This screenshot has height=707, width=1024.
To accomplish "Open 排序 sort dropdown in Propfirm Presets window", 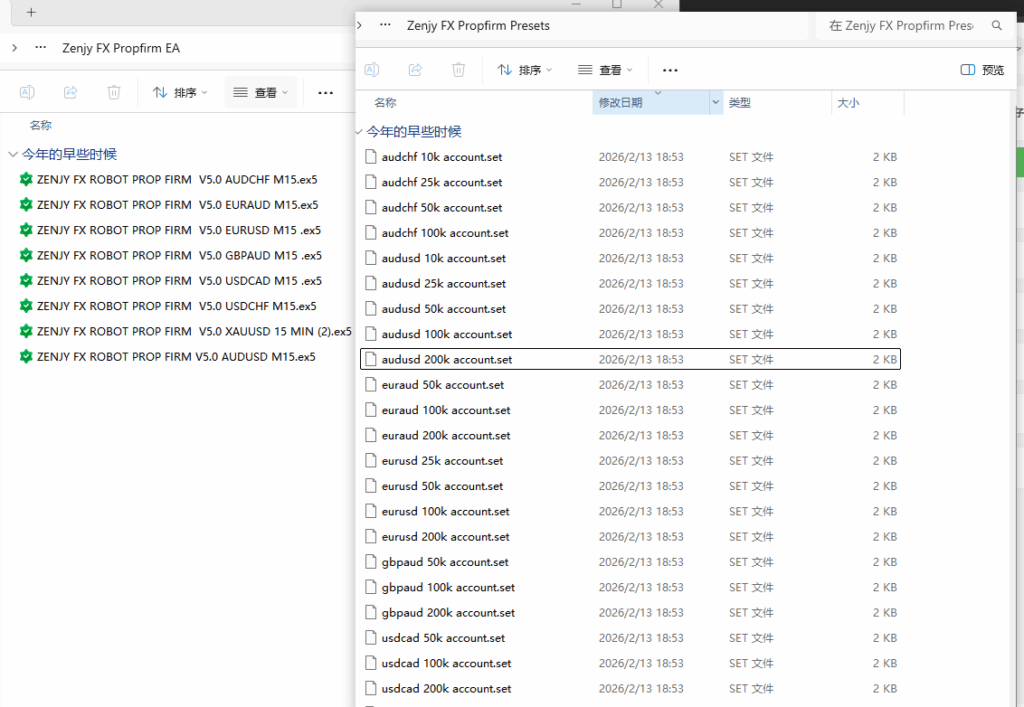I will (x=524, y=70).
